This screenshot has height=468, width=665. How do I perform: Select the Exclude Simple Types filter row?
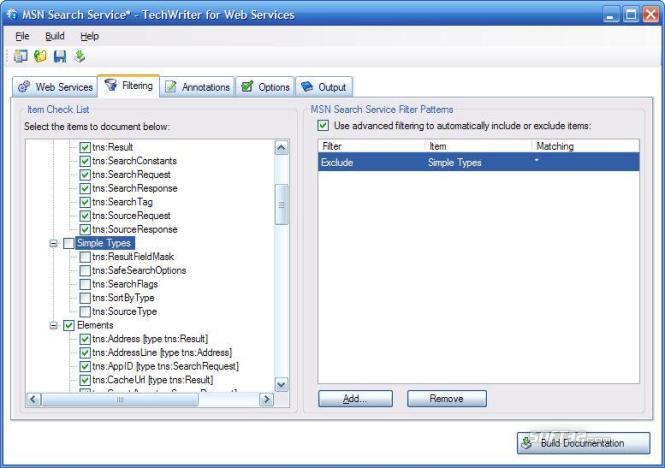pyautogui.click(x=478, y=163)
